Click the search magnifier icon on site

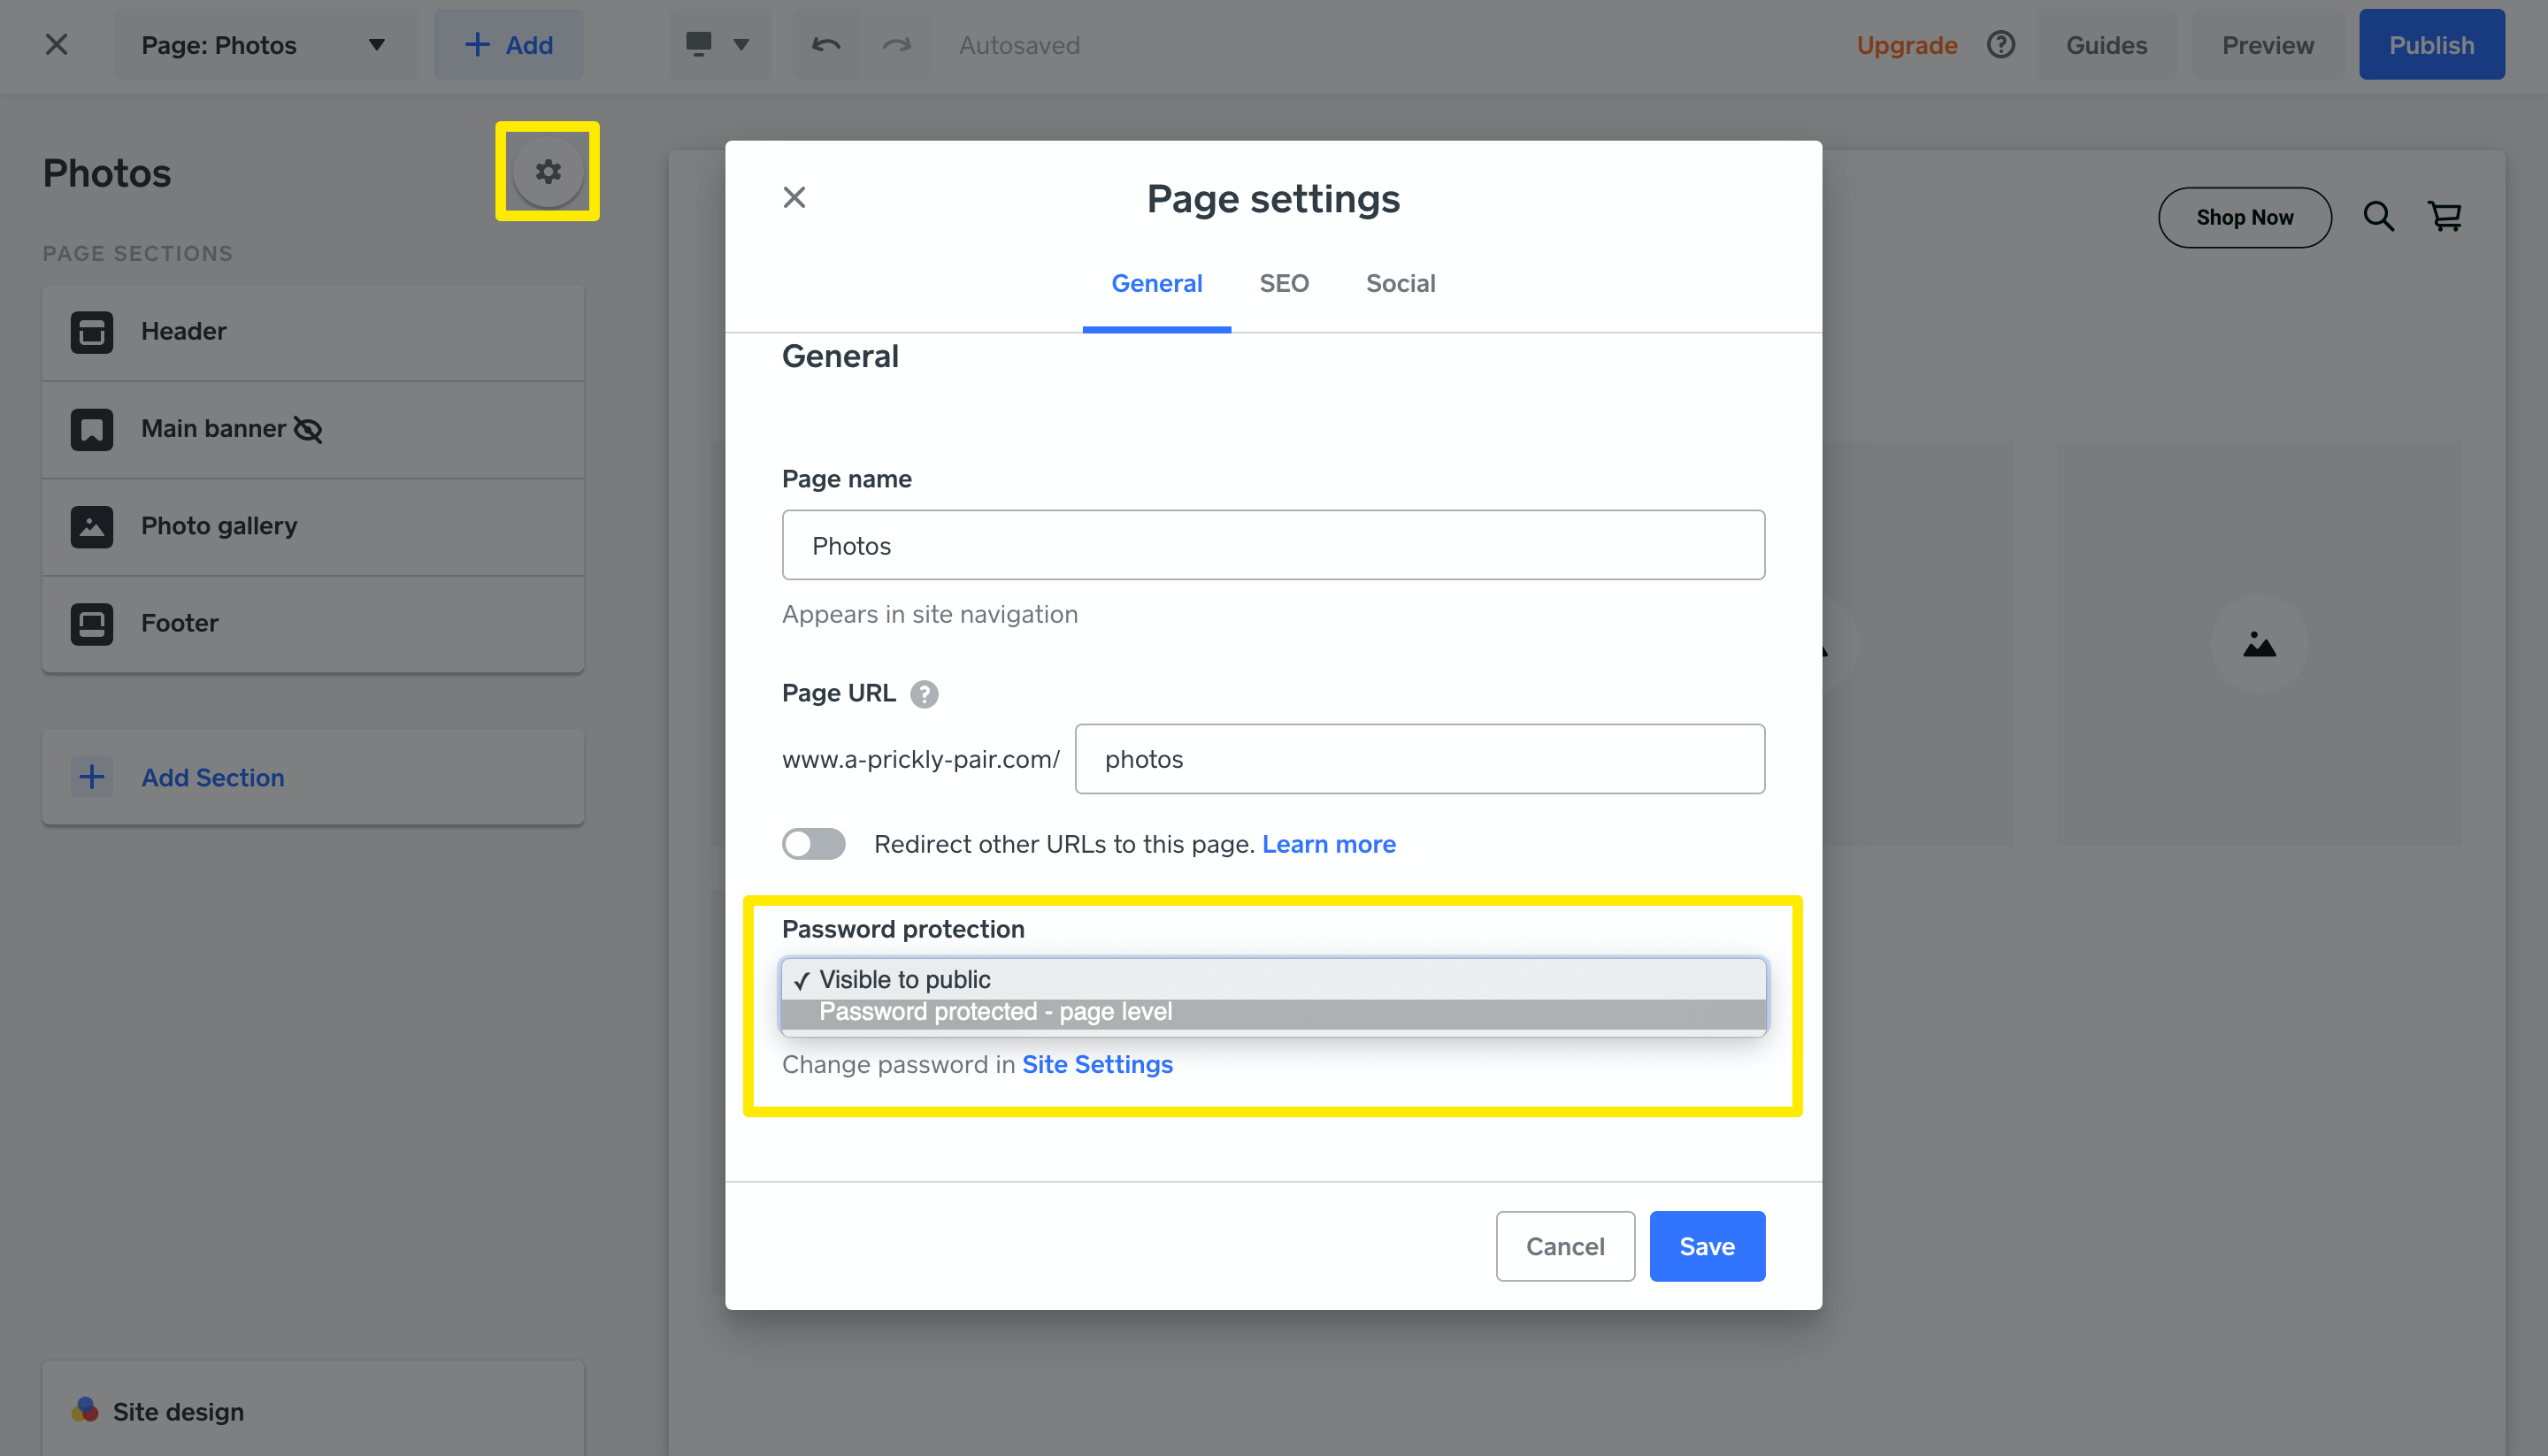[2378, 217]
